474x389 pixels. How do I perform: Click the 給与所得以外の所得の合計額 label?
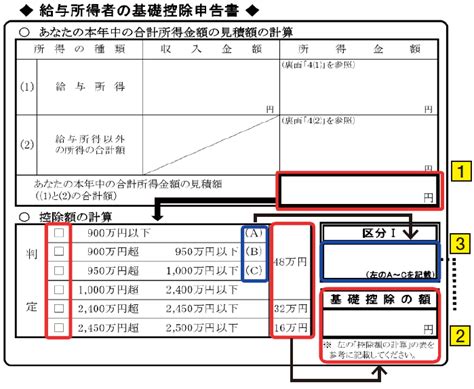tap(90, 144)
